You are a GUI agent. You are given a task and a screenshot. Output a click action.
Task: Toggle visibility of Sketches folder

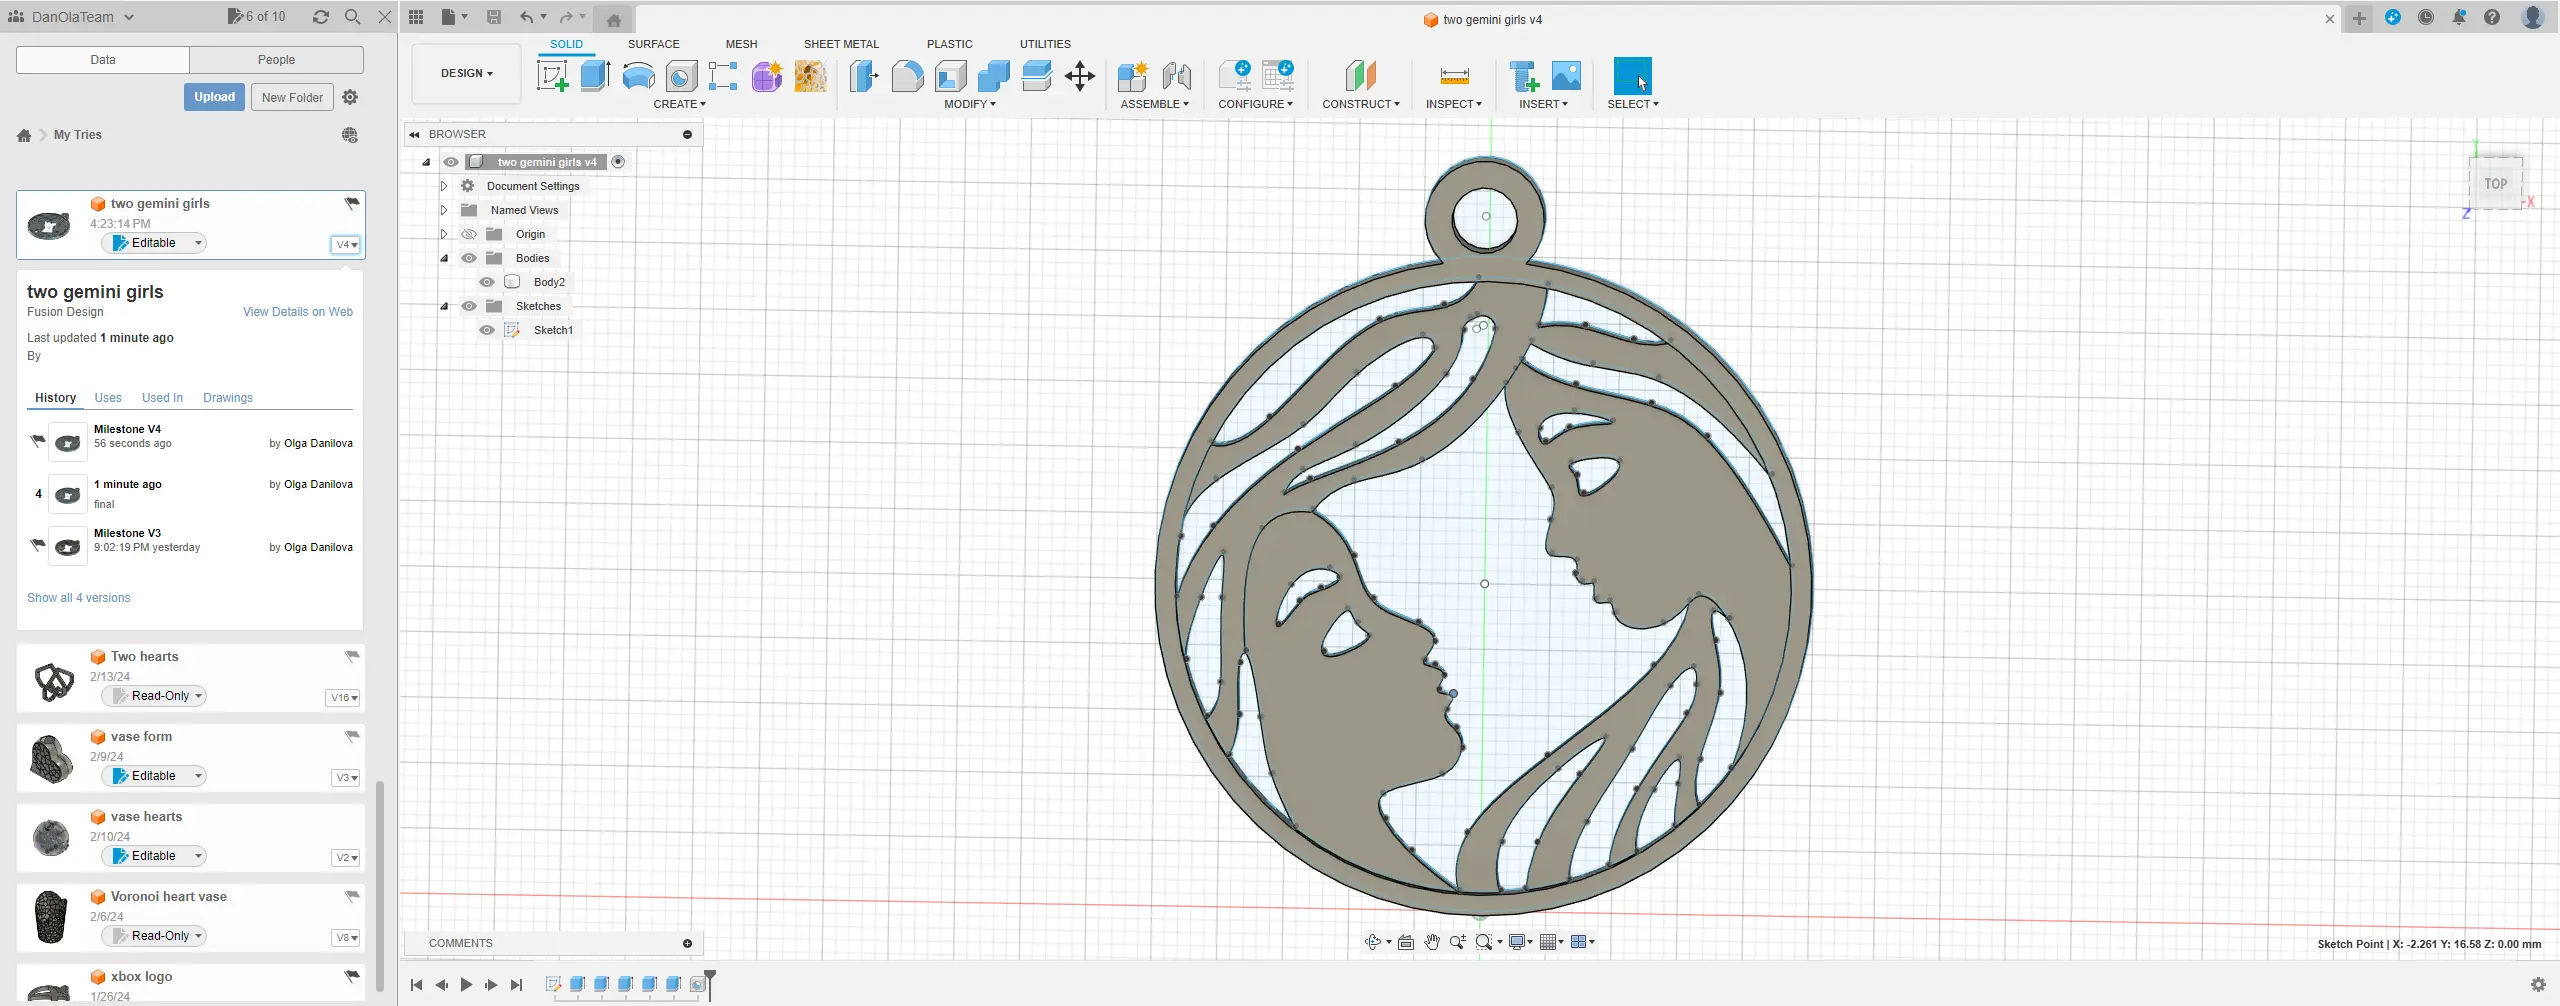point(468,306)
